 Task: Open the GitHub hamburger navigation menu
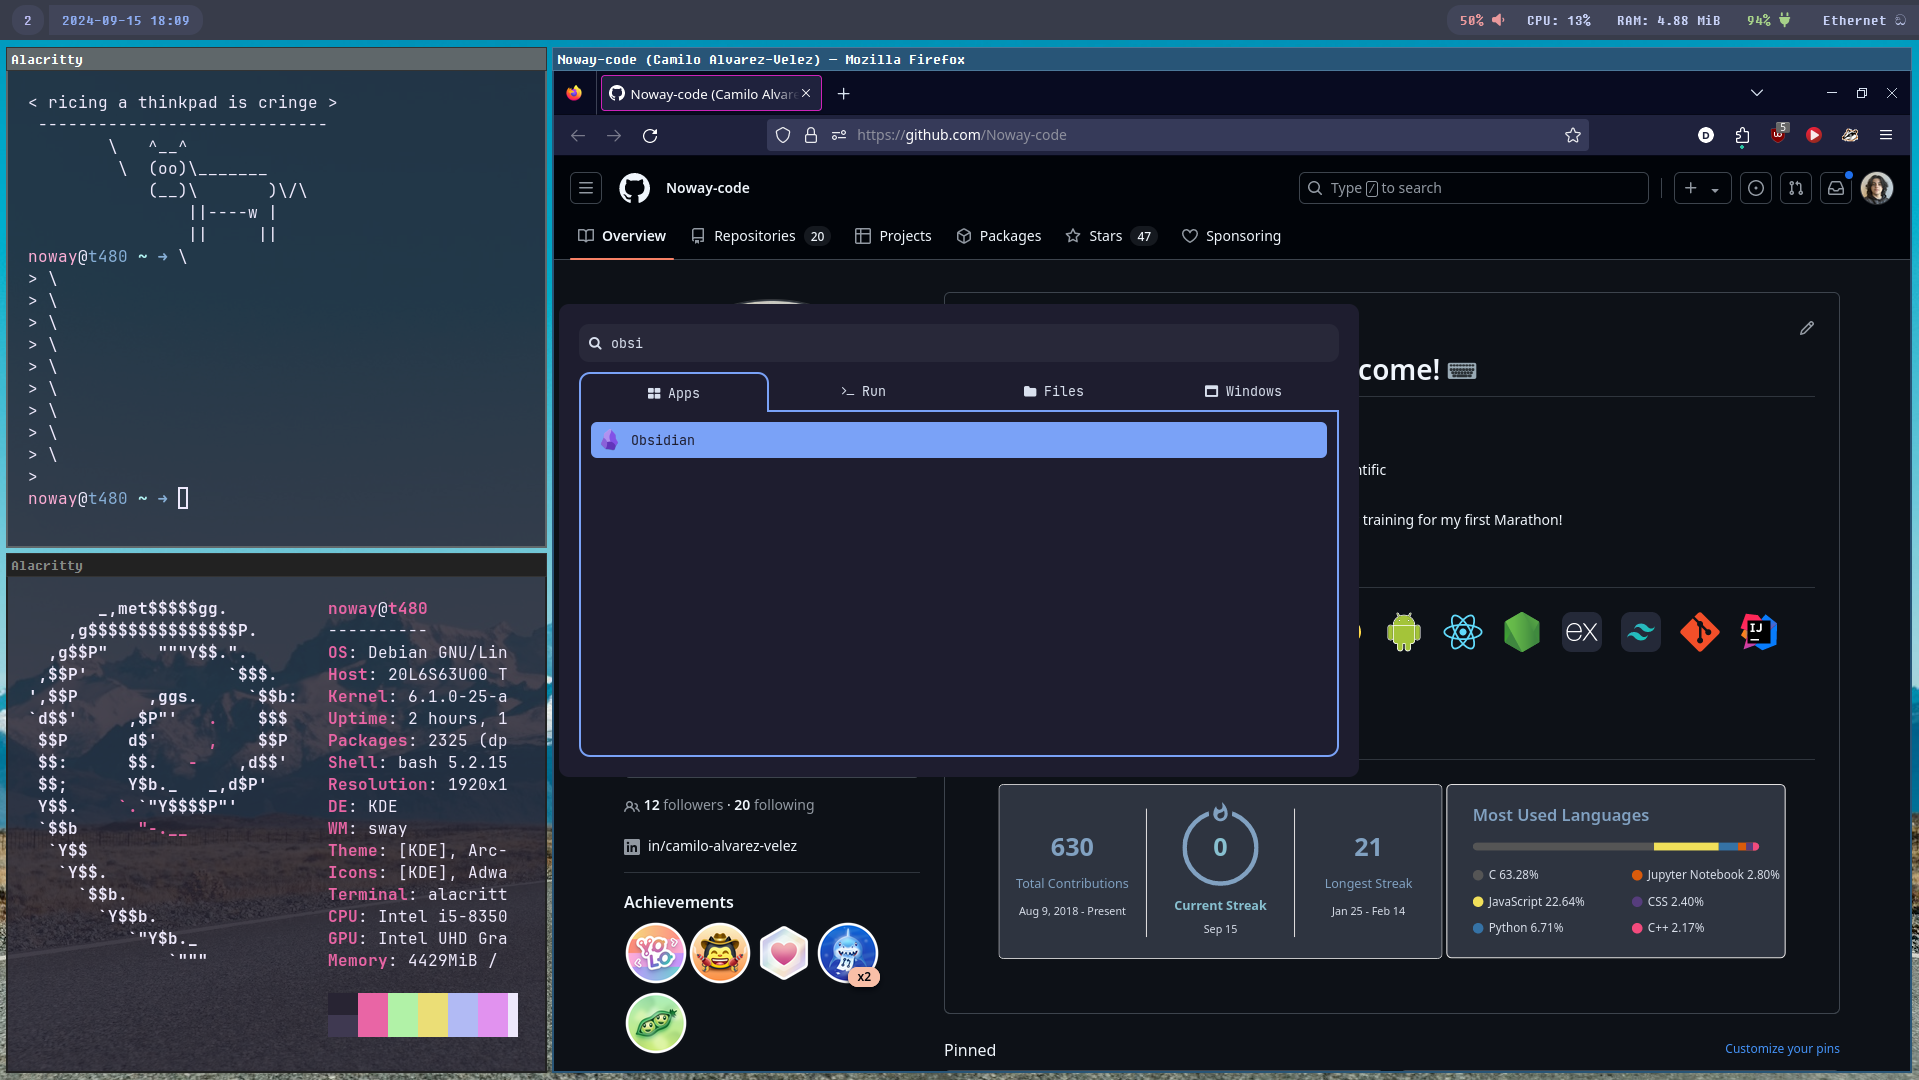click(x=586, y=188)
